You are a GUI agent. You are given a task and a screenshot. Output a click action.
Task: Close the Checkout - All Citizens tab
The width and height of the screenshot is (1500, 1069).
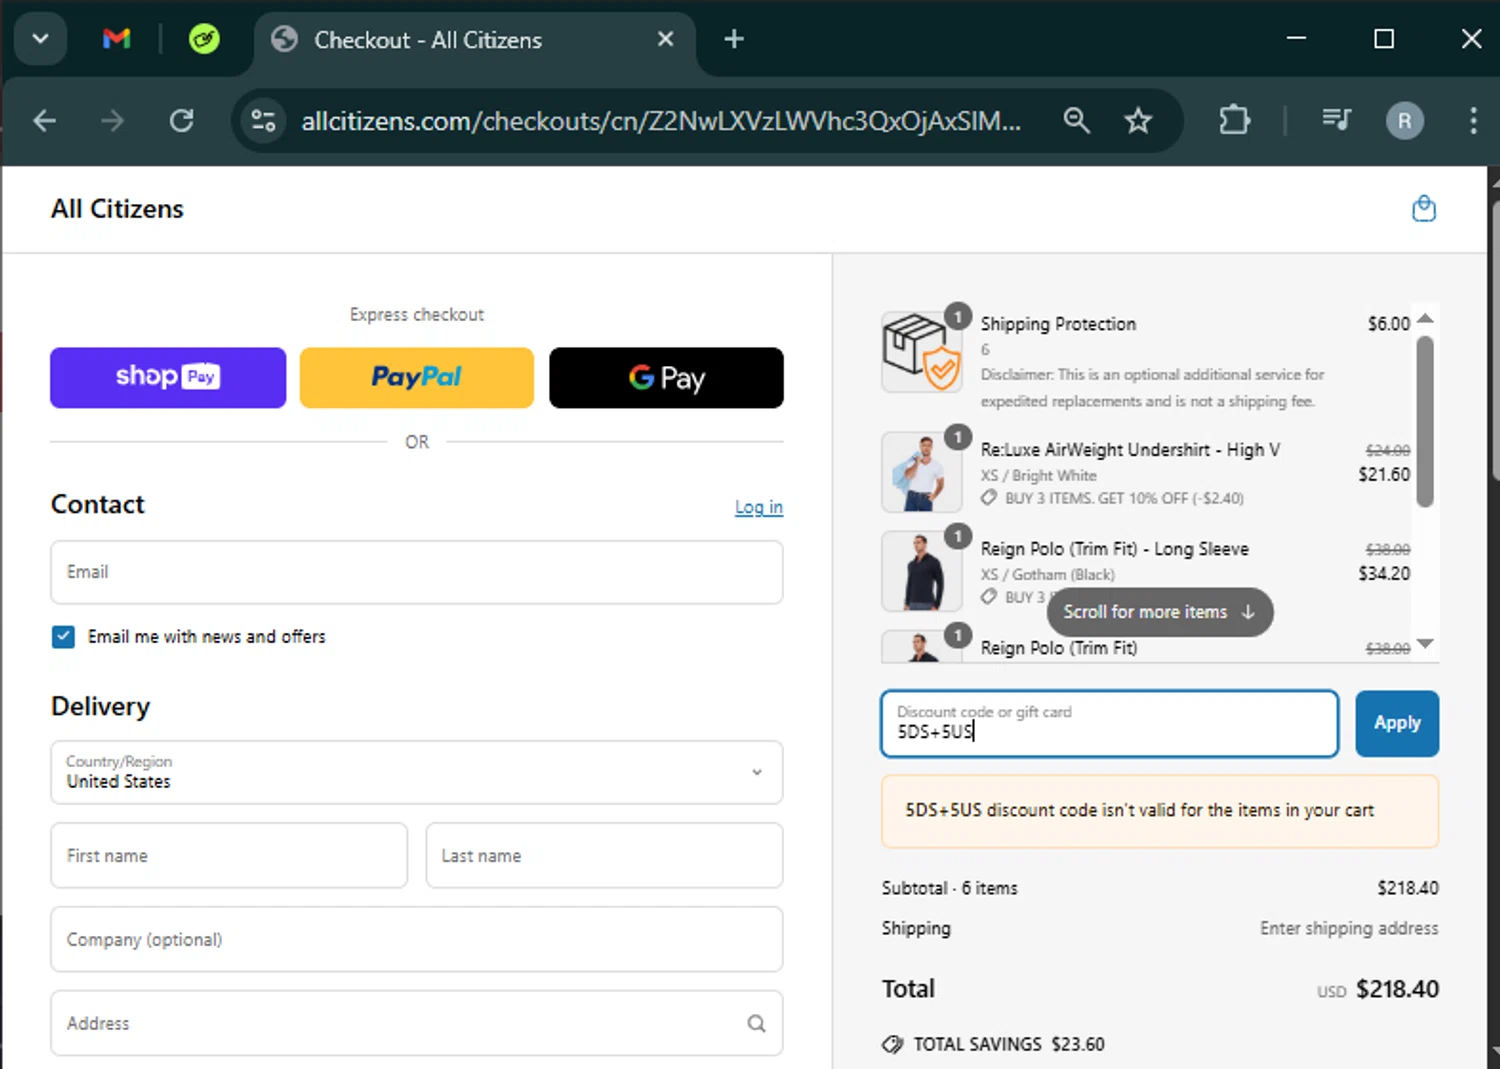point(665,39)
